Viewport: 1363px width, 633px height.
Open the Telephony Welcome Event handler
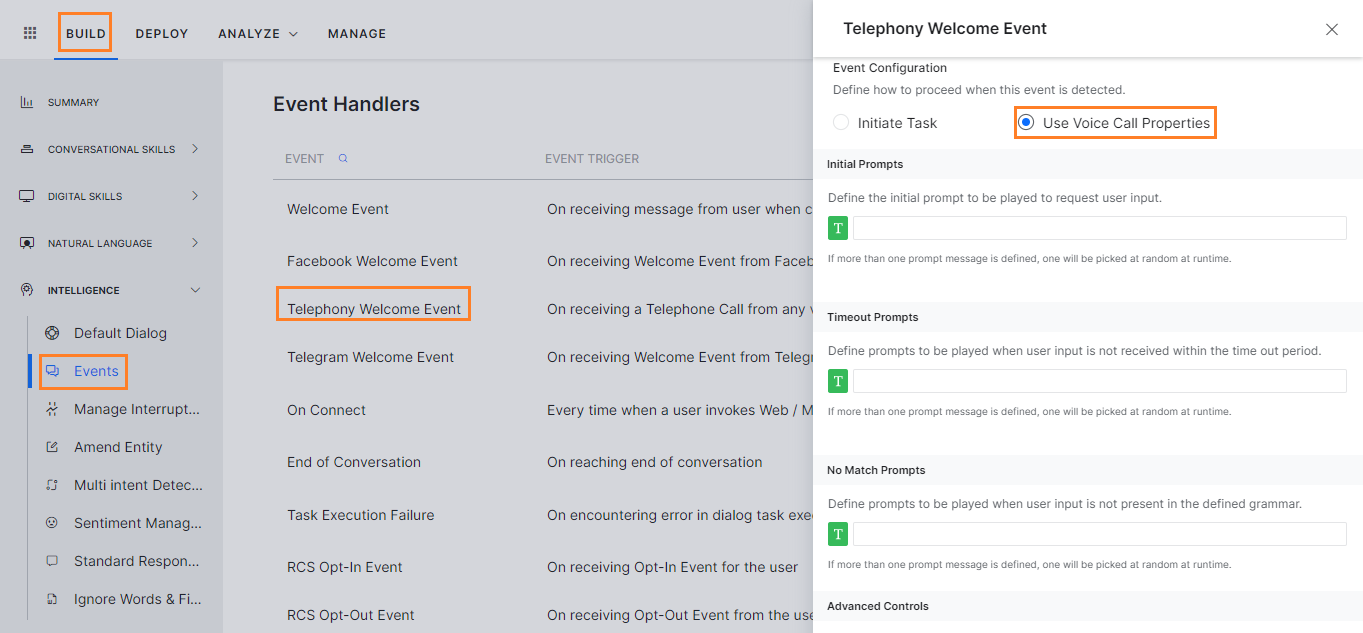click(374, 309)
